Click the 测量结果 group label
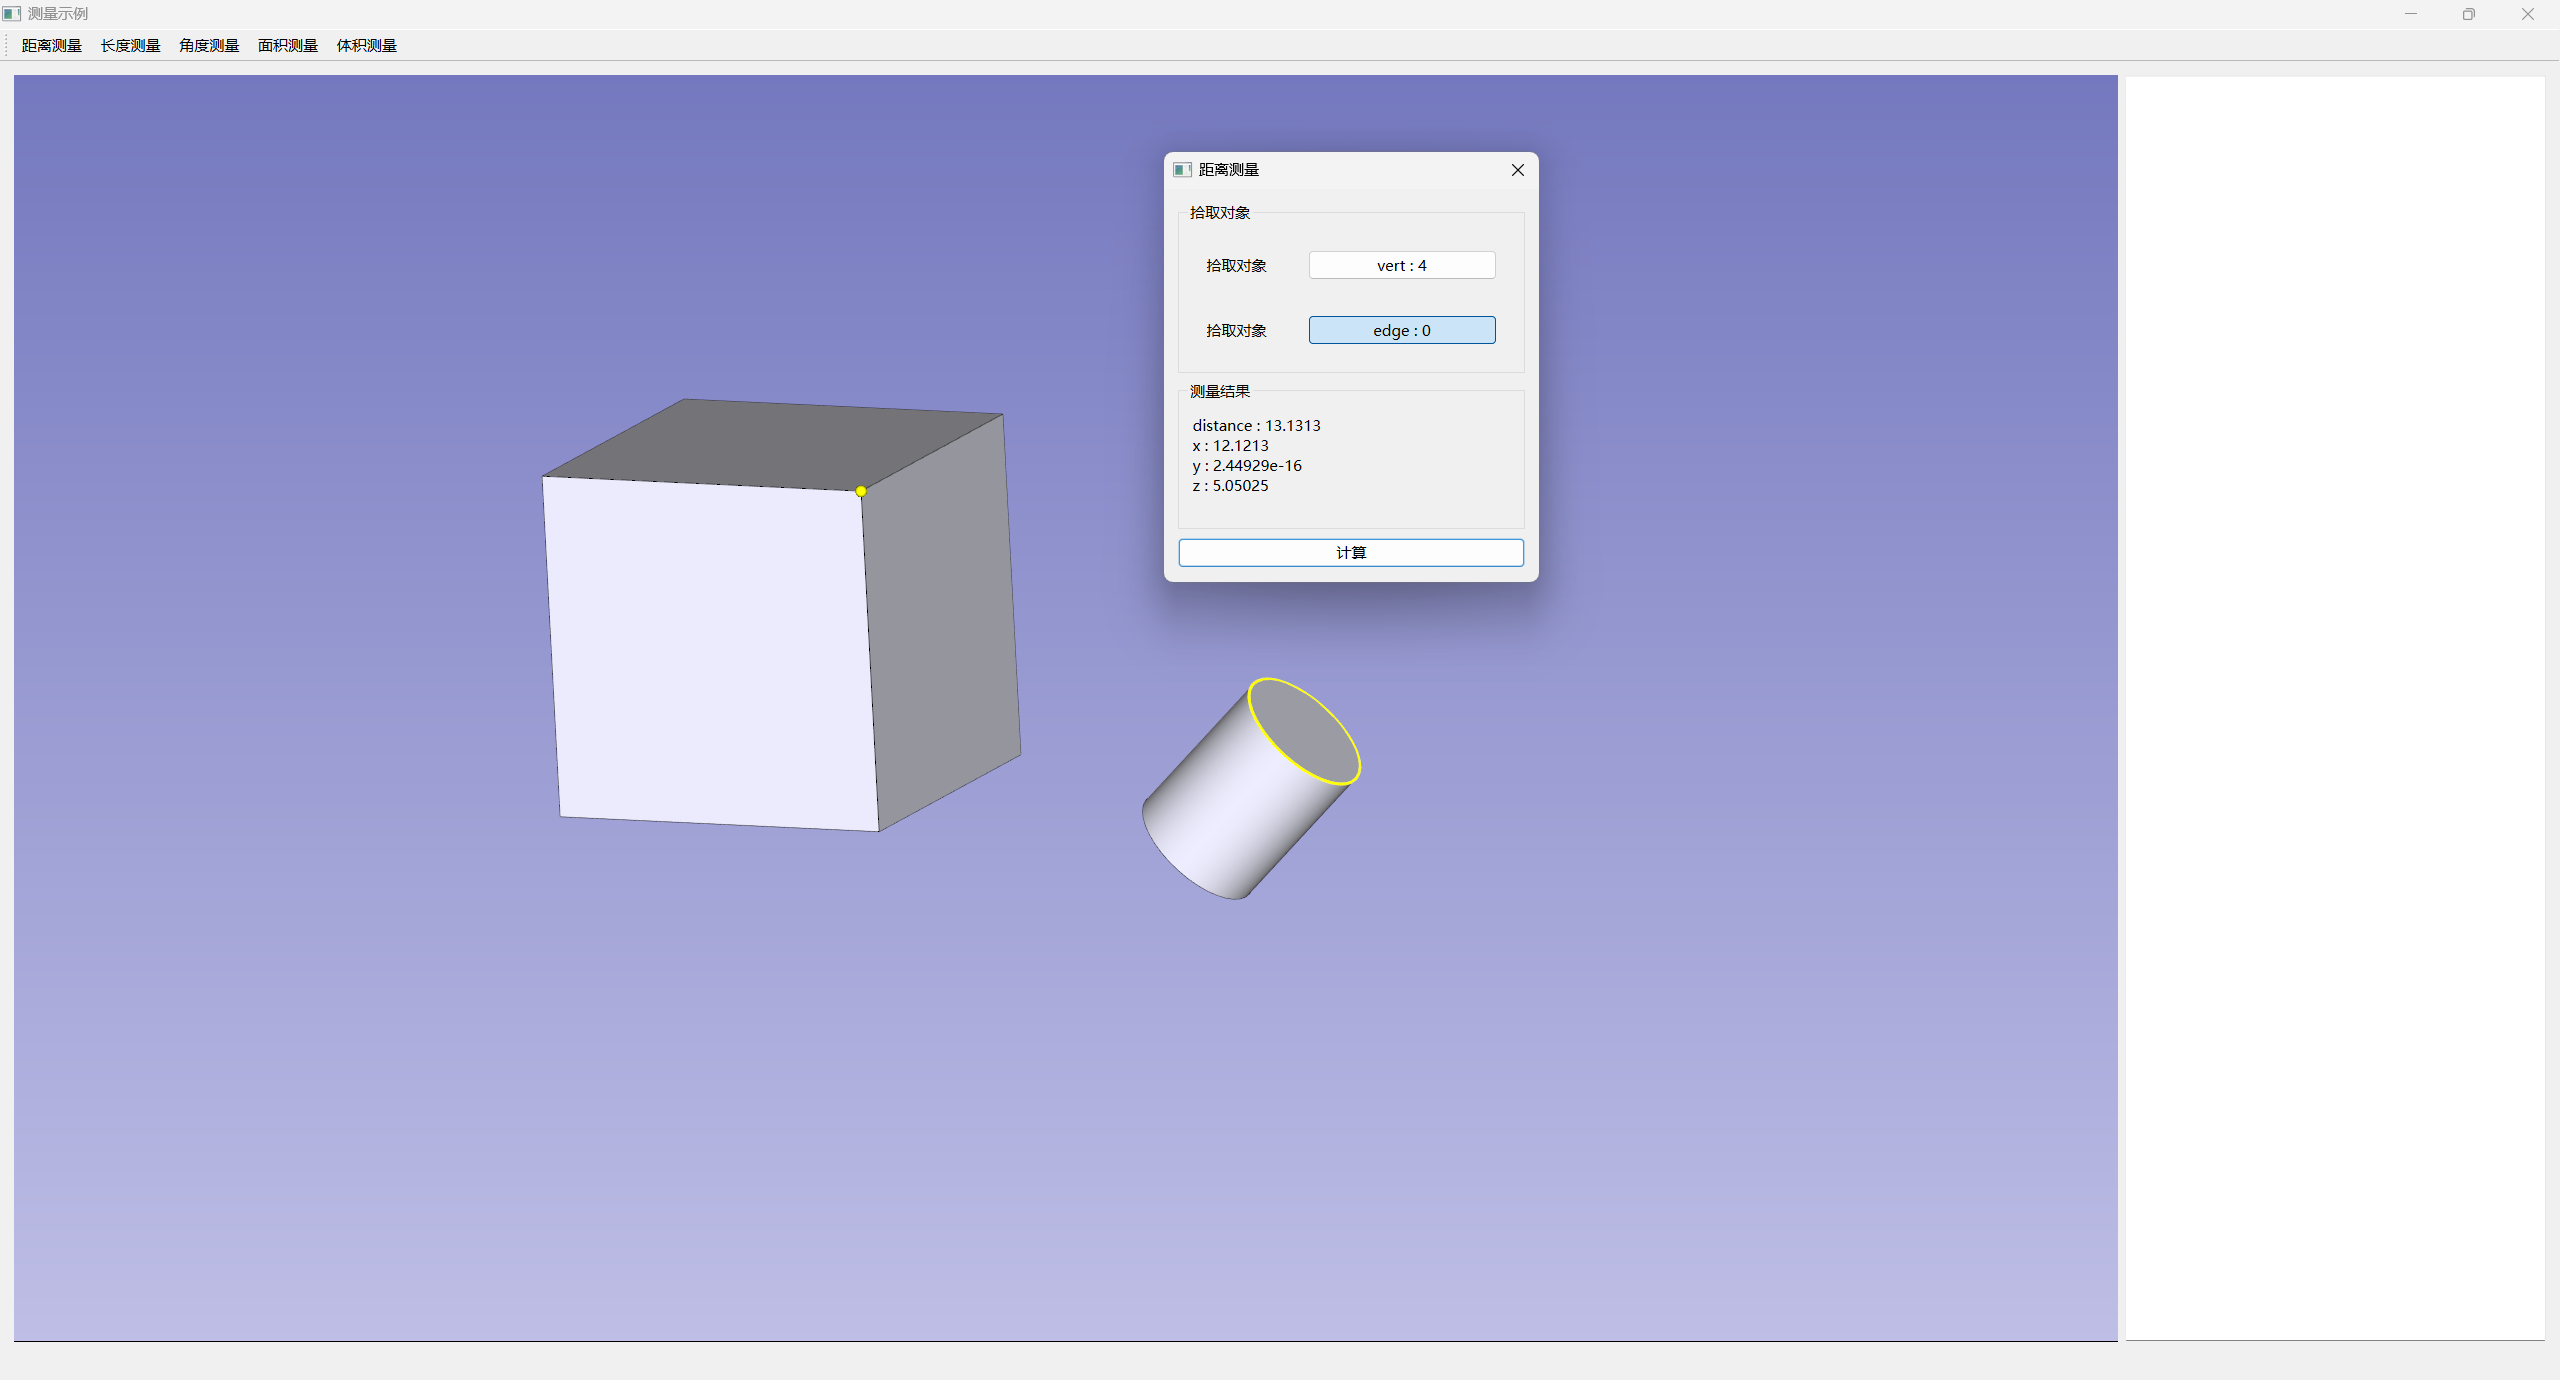2560x1380 pixels. tap(1220, 392)
